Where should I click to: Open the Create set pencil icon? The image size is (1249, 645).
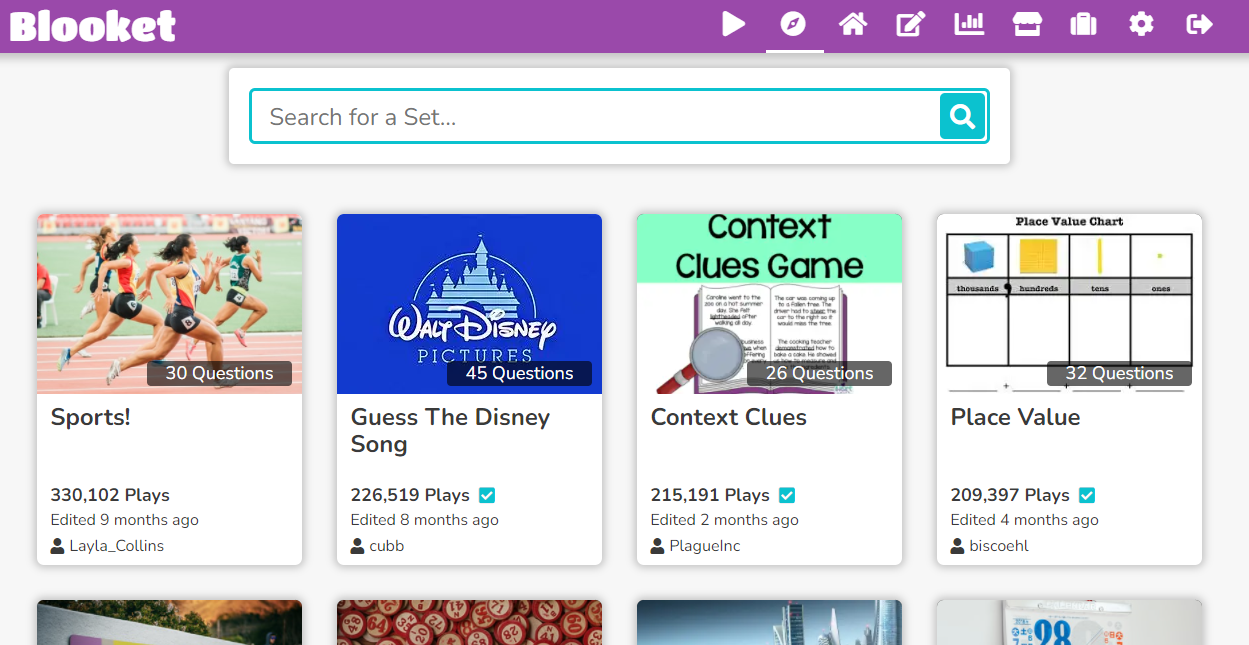[x=911, y=24]
